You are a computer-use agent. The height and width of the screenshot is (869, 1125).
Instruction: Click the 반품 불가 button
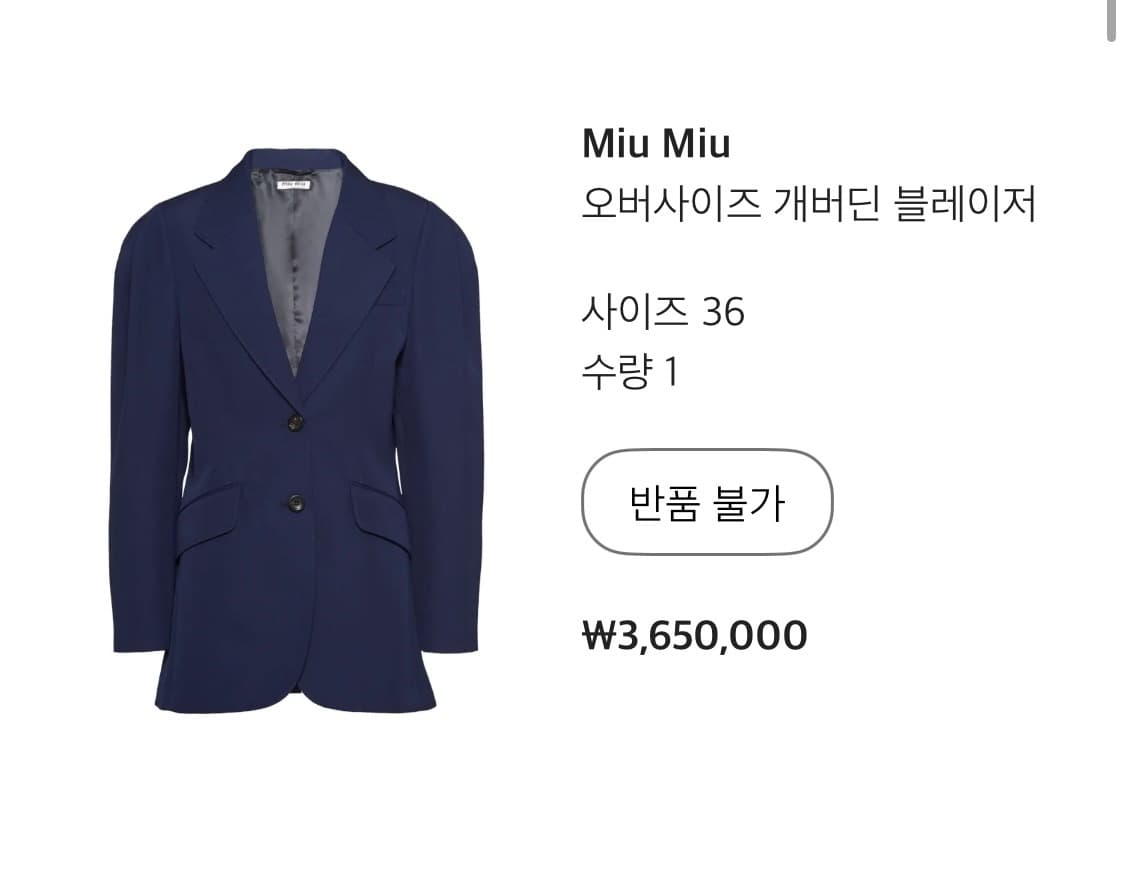(707, 502)
